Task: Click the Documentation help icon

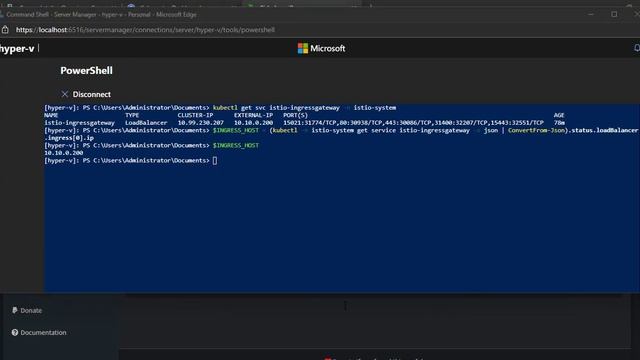Action: [15, 333]
